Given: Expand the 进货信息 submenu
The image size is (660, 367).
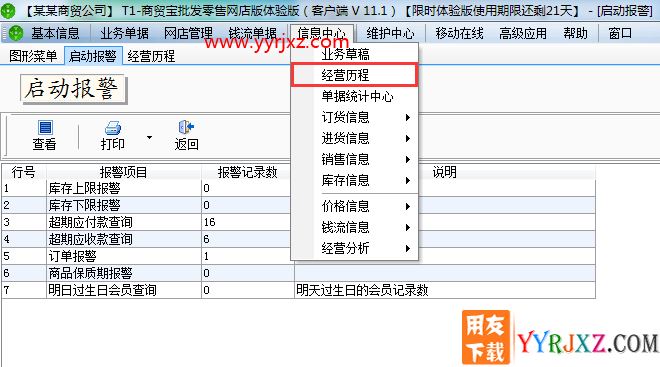Looking at the screenshot, I should (407, 138).
